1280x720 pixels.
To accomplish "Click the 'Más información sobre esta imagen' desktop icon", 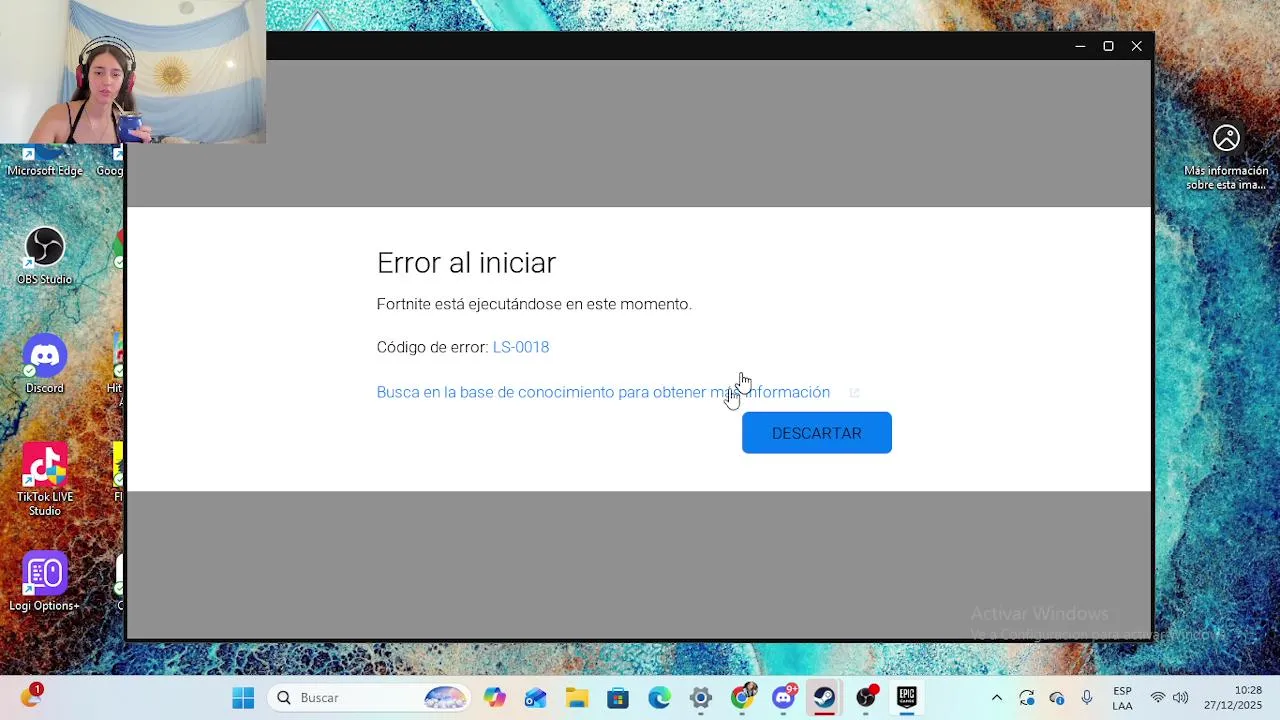I will [x=1226, y=157].
